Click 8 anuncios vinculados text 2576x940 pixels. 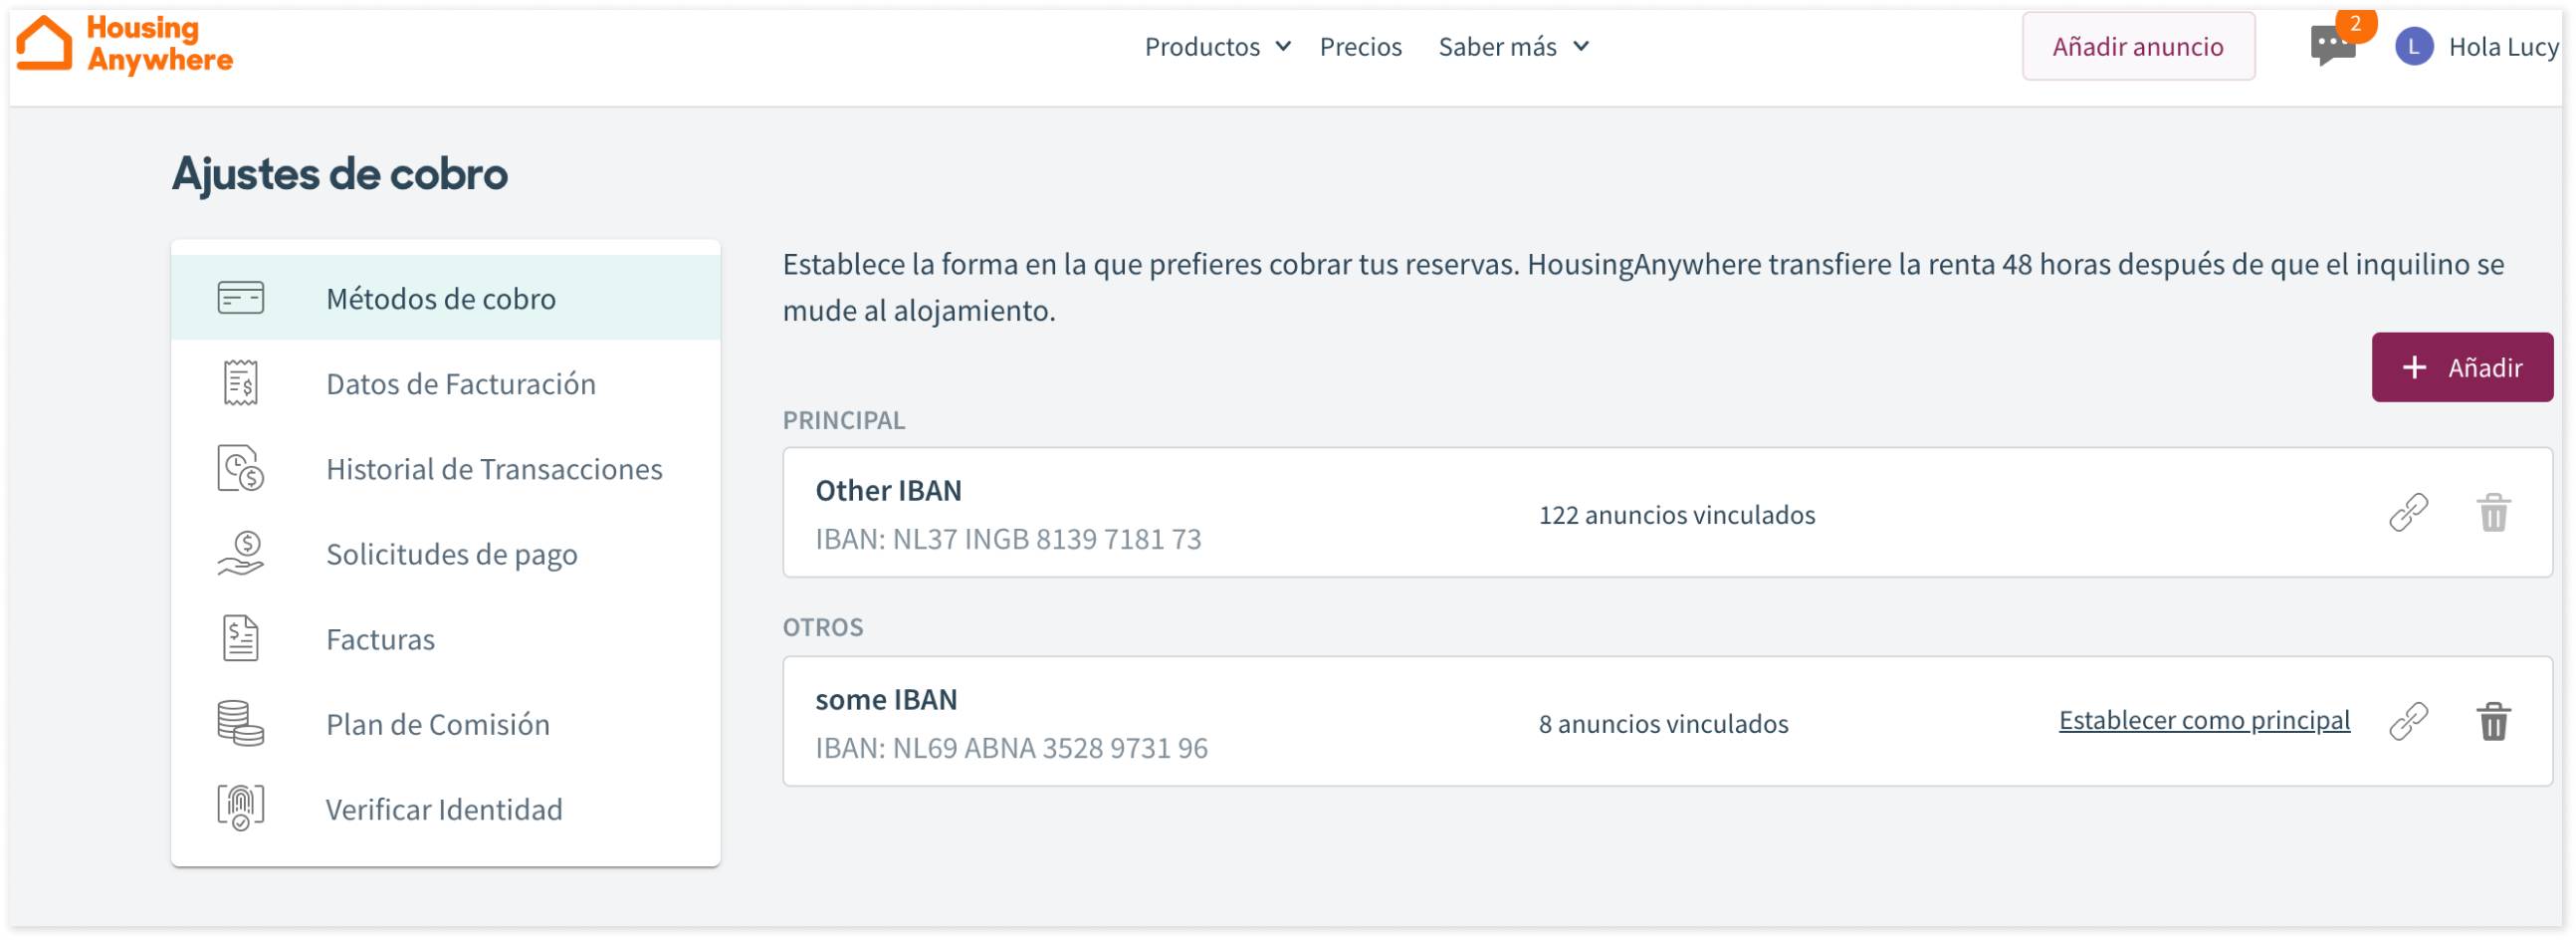[1663, 723]
